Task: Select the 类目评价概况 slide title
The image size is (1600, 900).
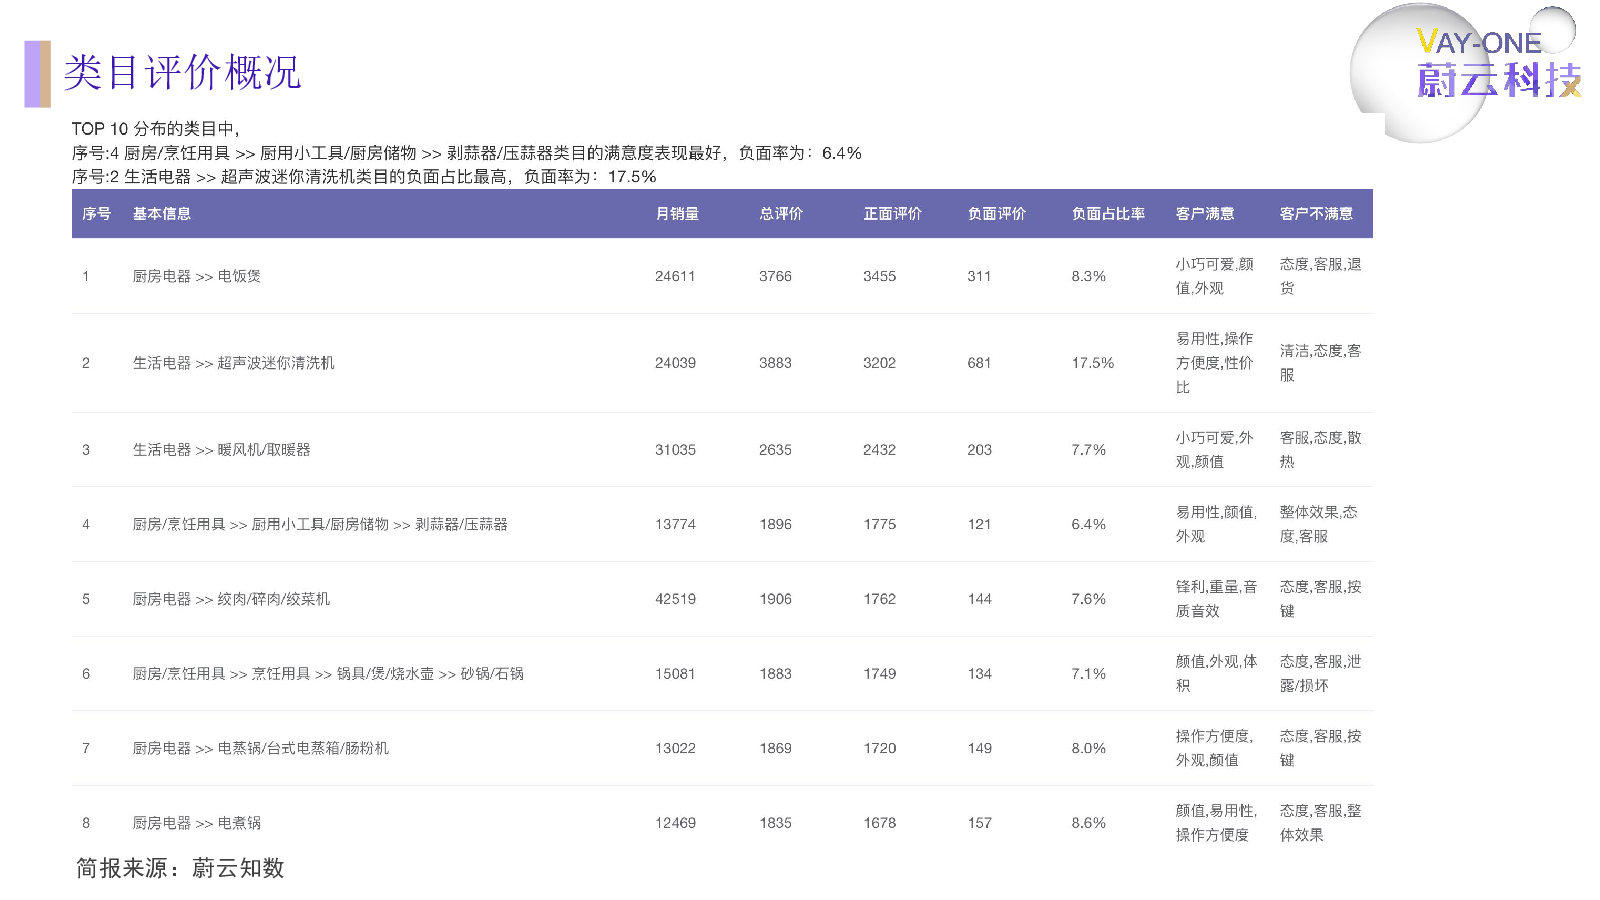Action: (x=182, y=73)
